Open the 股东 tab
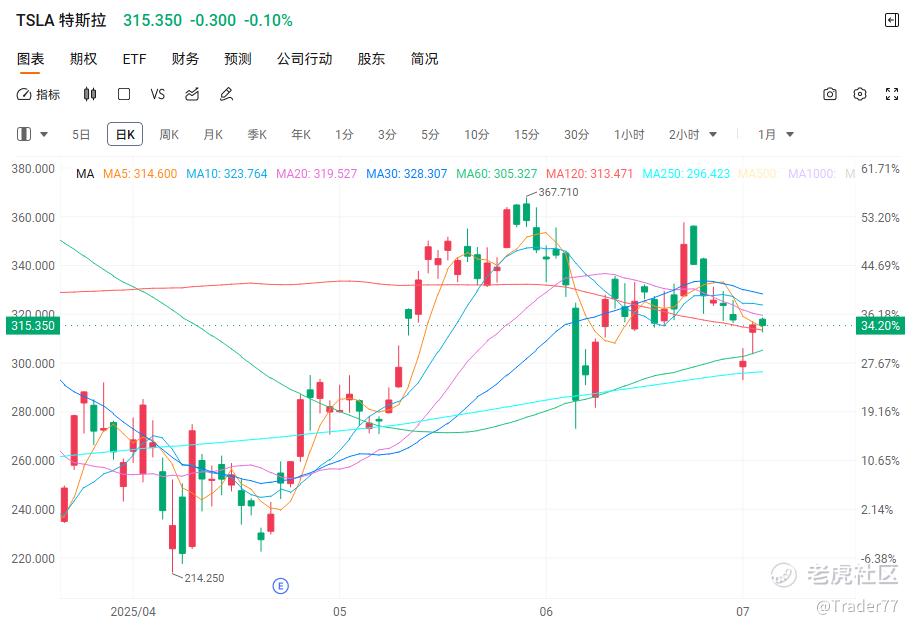The height and width of the screenshot is (627, 916). (371, 59)
